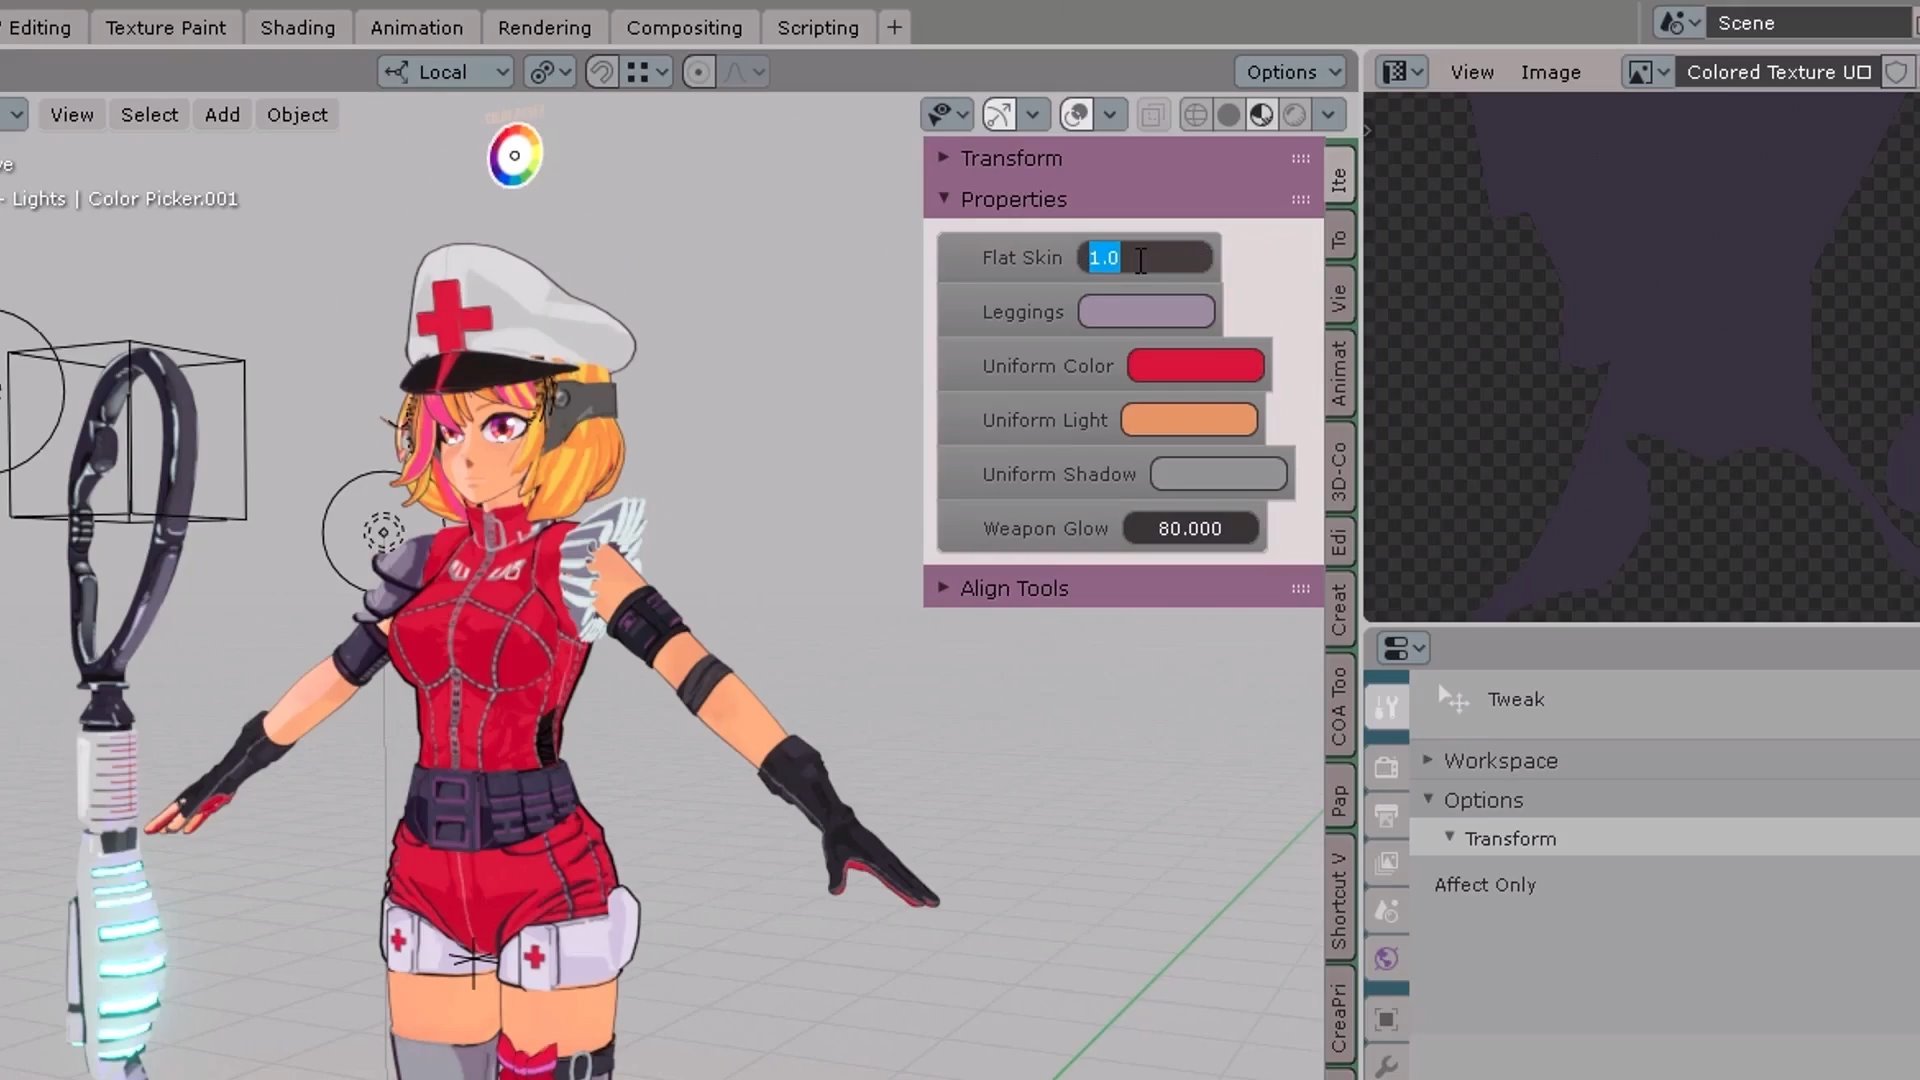Screen dimensions: 1920x1080
Task: Click the Weapon Glow value field
Action: [x=1190, y=528]
